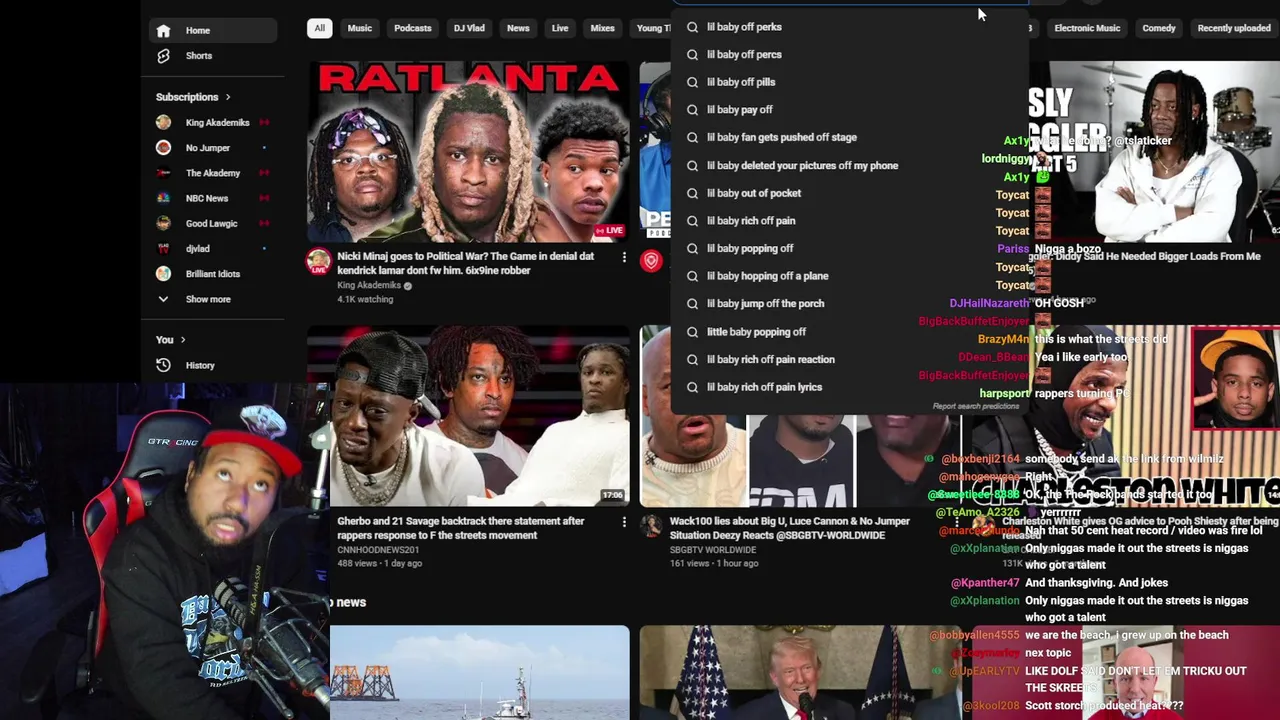Open the Shorts icon in sidebar

pos(164,56)
